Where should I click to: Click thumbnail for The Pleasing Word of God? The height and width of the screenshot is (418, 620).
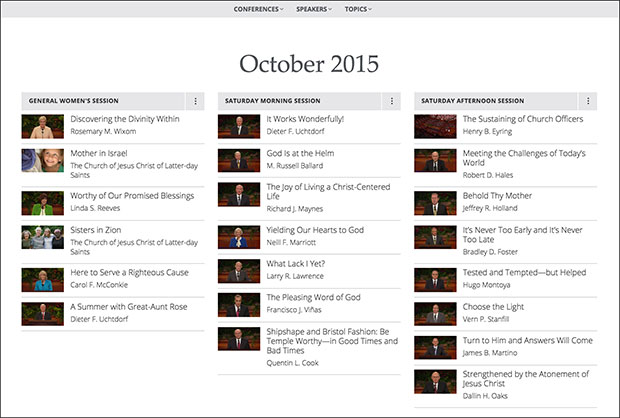(x=239, y=305)
